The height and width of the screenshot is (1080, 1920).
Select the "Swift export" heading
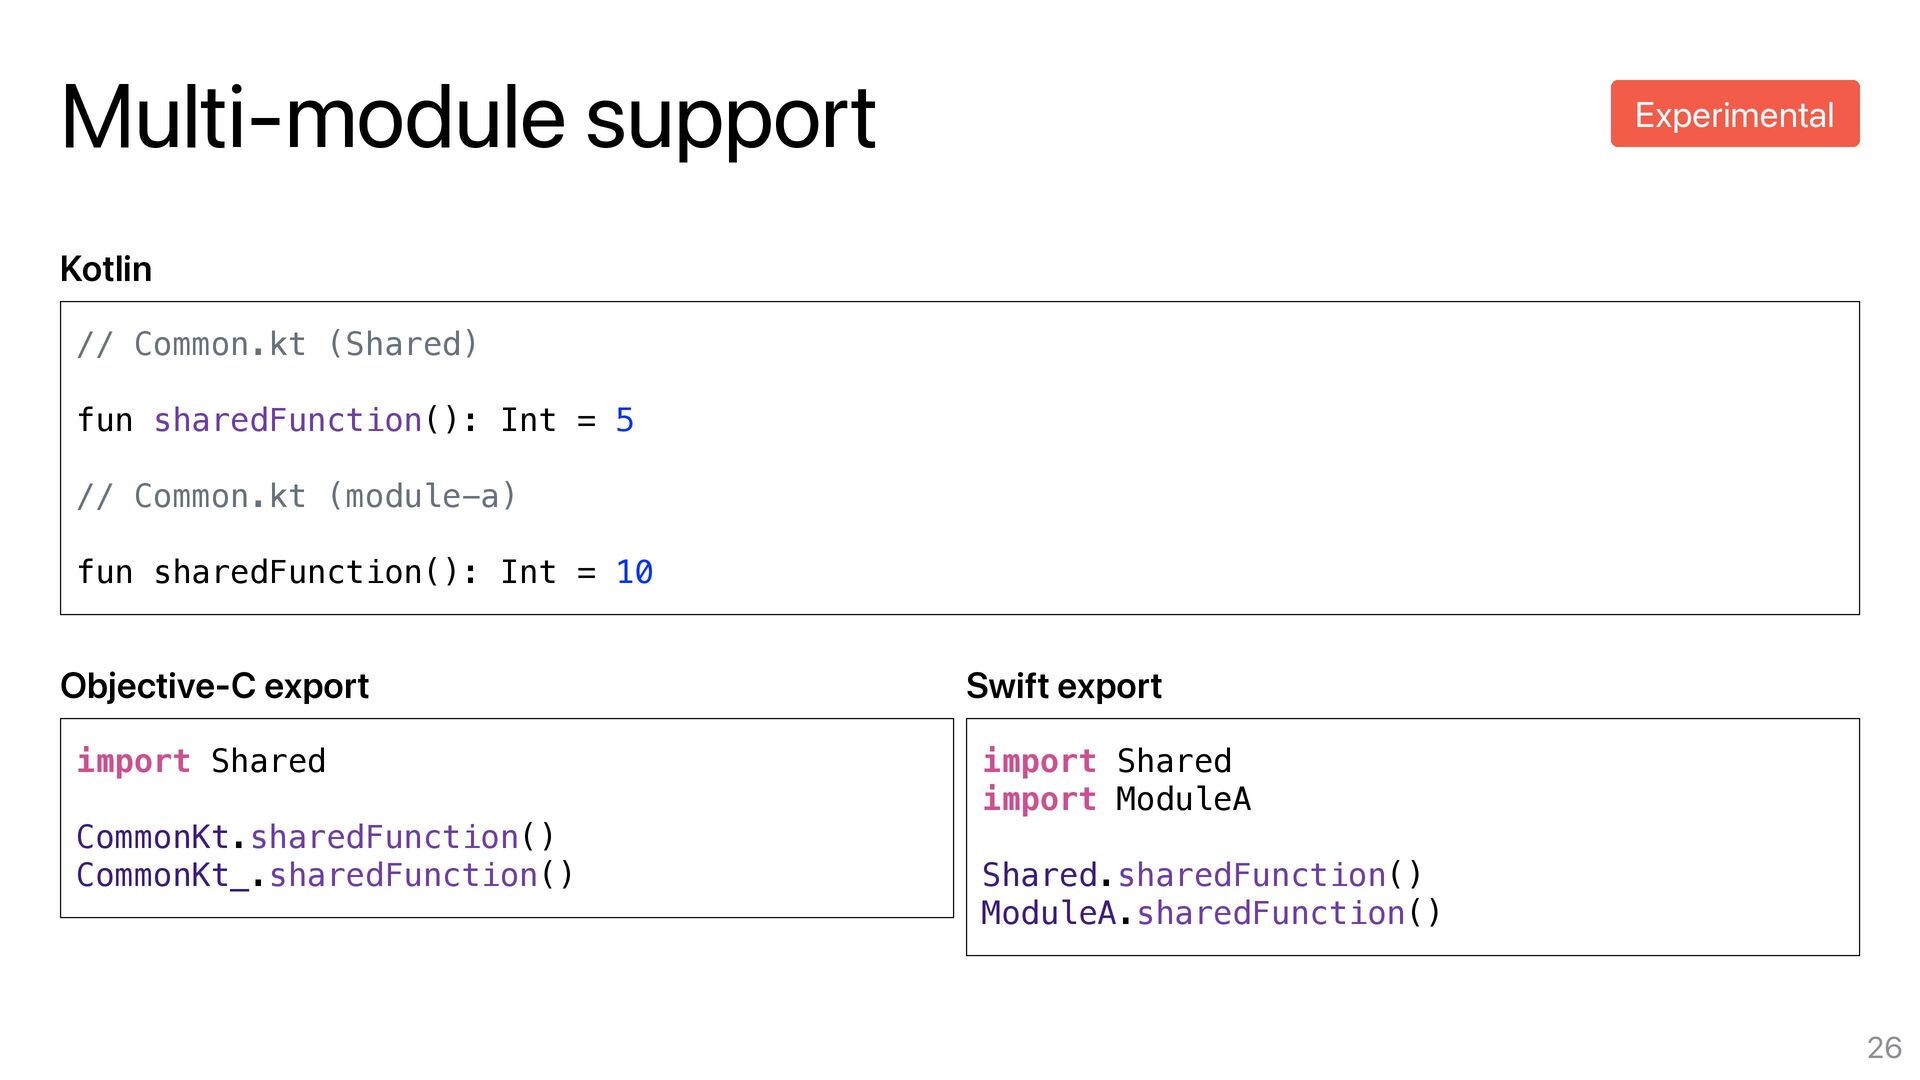1063,686
